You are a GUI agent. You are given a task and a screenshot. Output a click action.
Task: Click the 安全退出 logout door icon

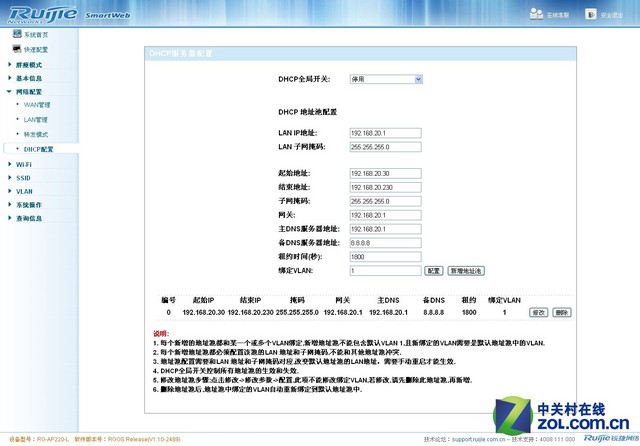point(590,14)
